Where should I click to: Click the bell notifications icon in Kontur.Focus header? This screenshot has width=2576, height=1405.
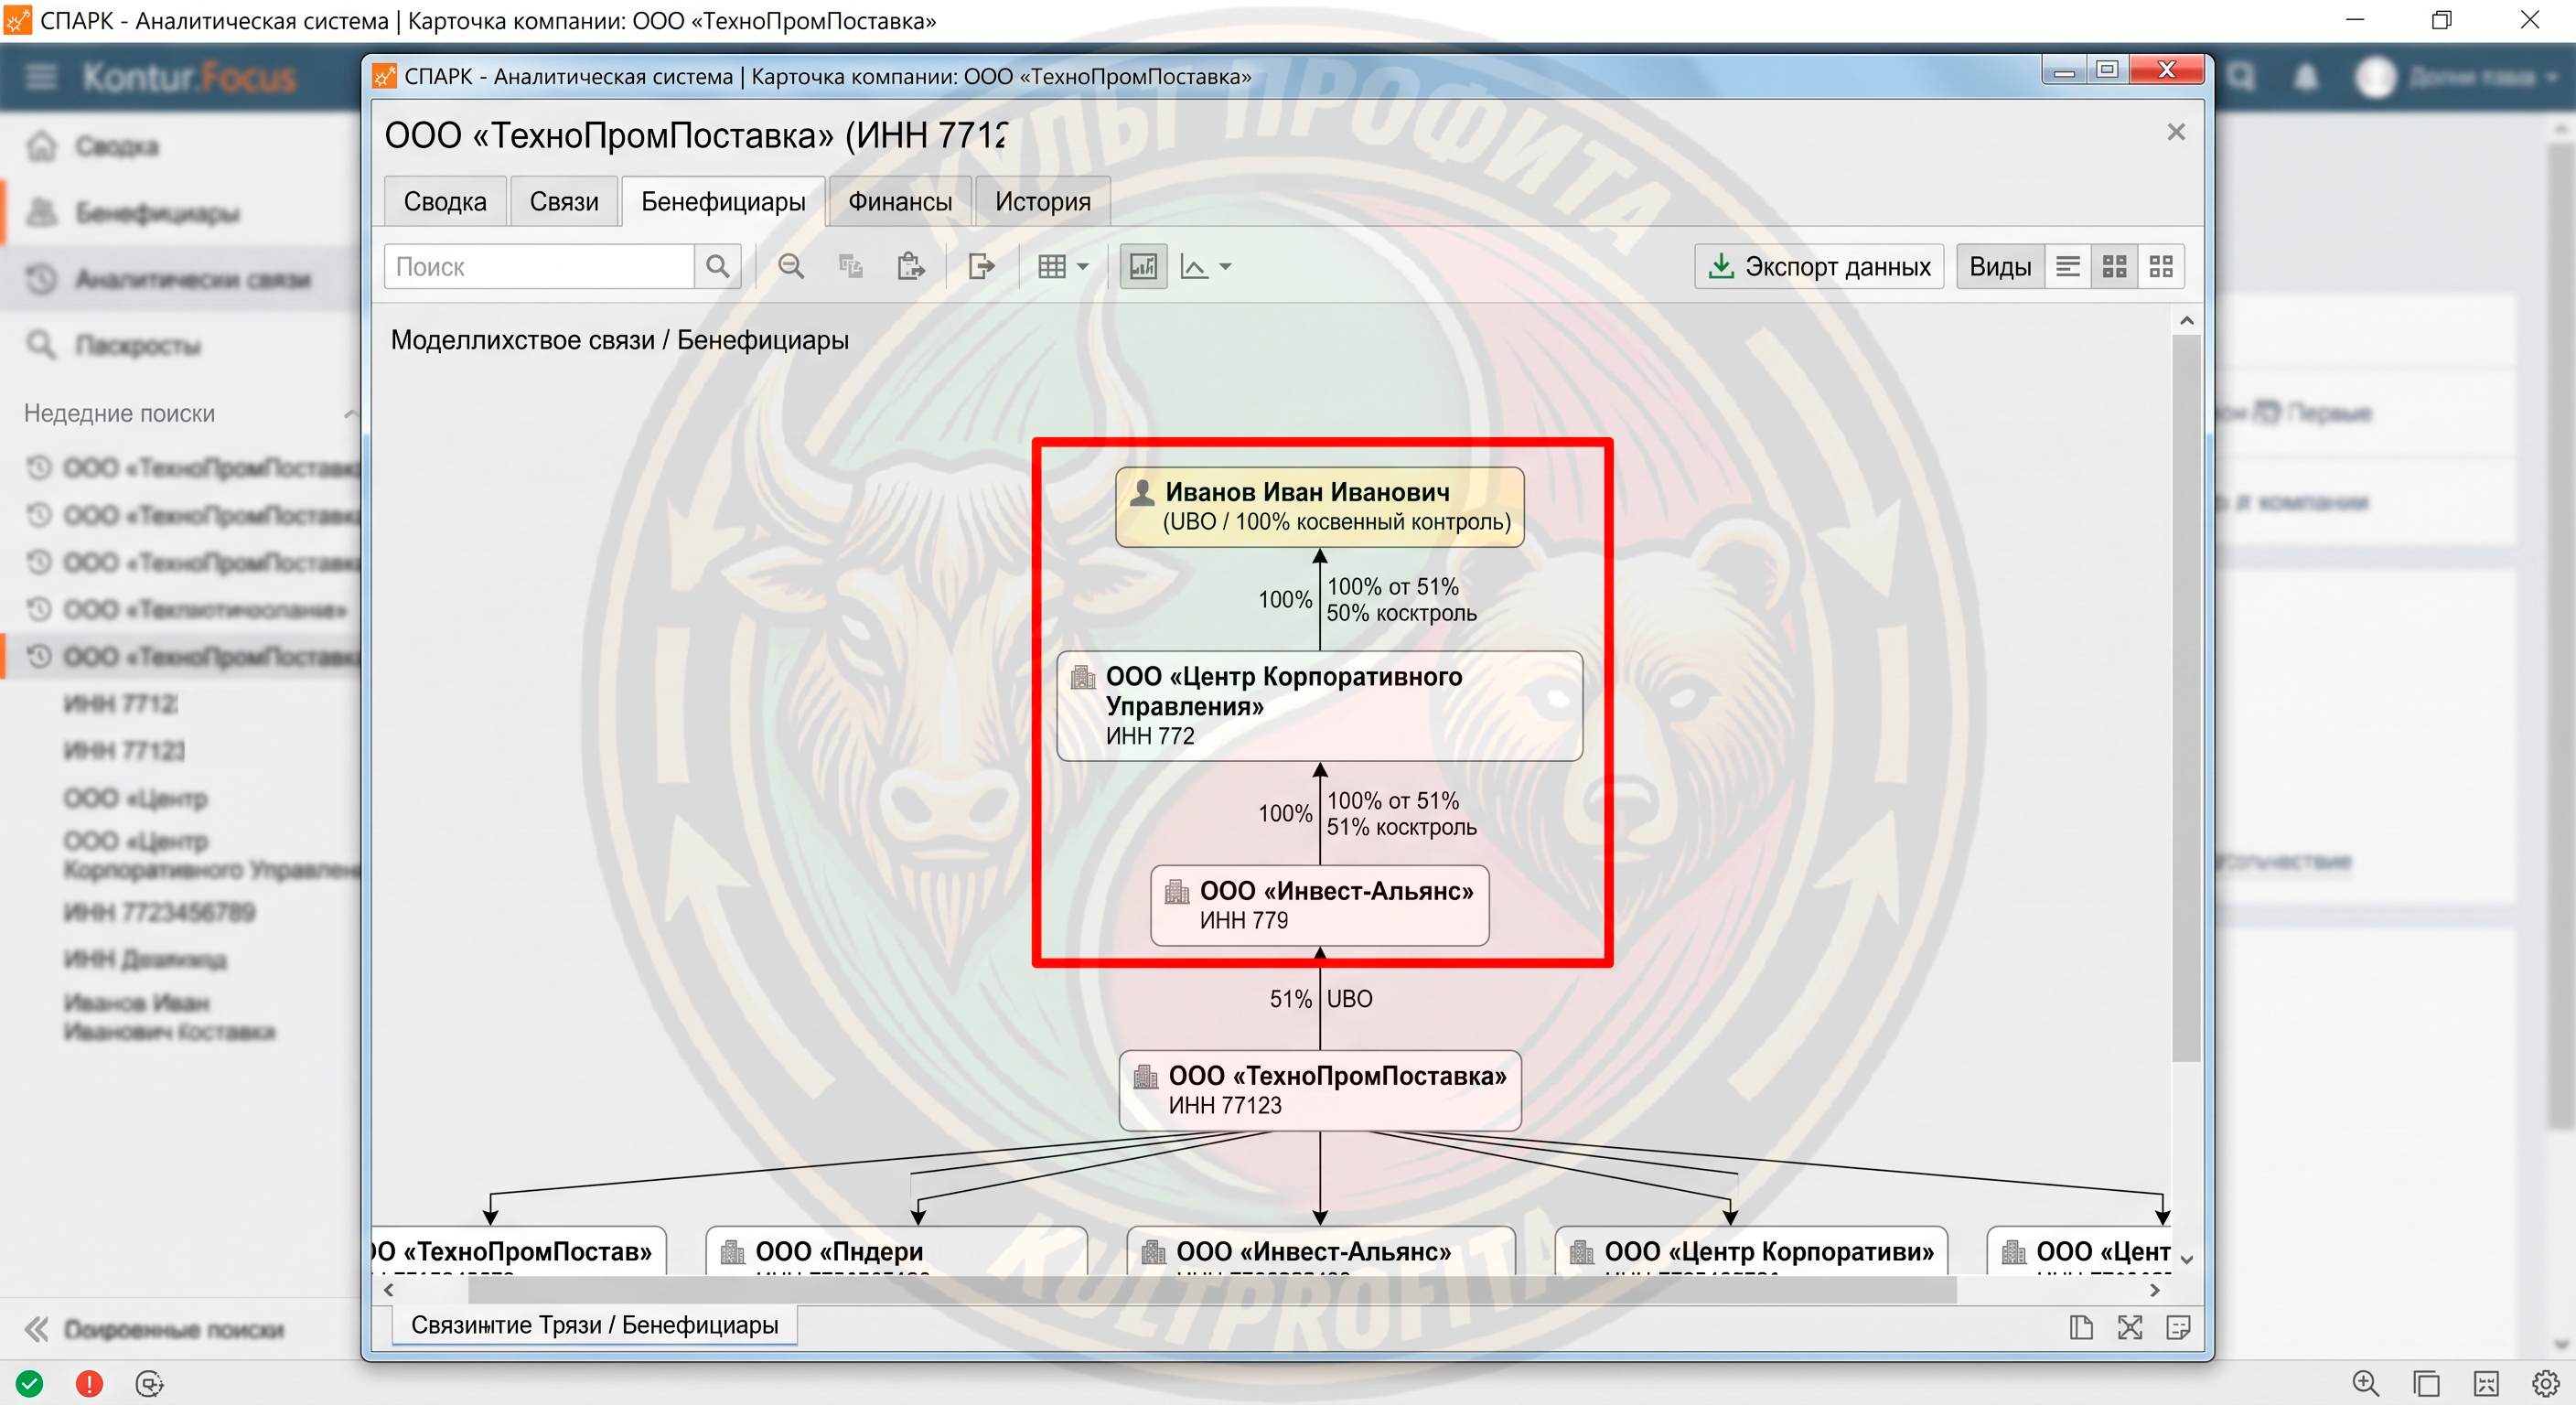2307,77
